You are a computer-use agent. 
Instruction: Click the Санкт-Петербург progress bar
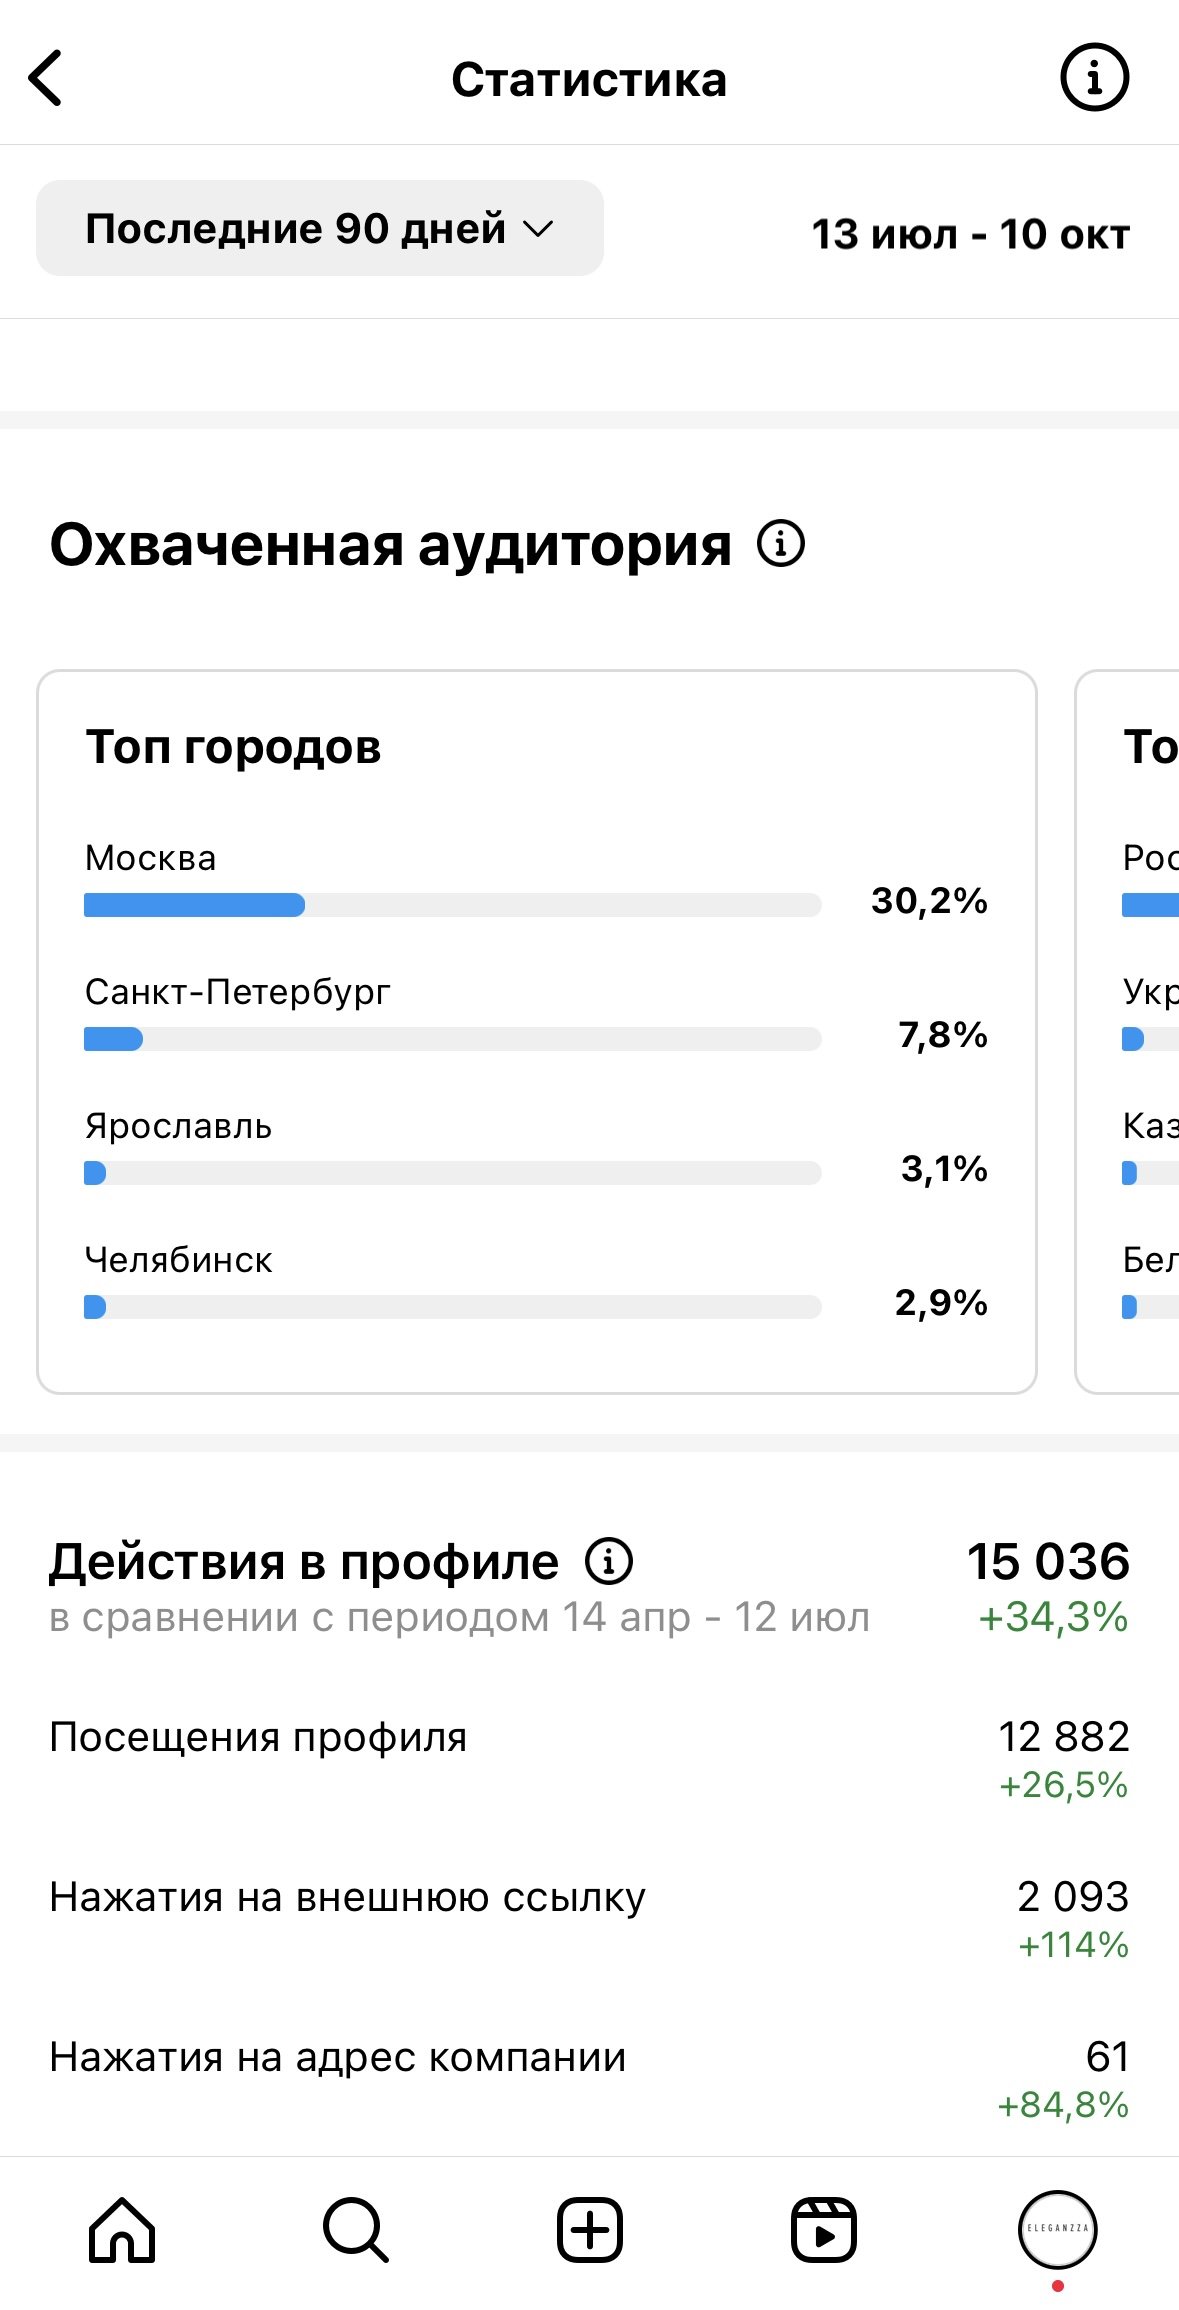pos(452,1039)
